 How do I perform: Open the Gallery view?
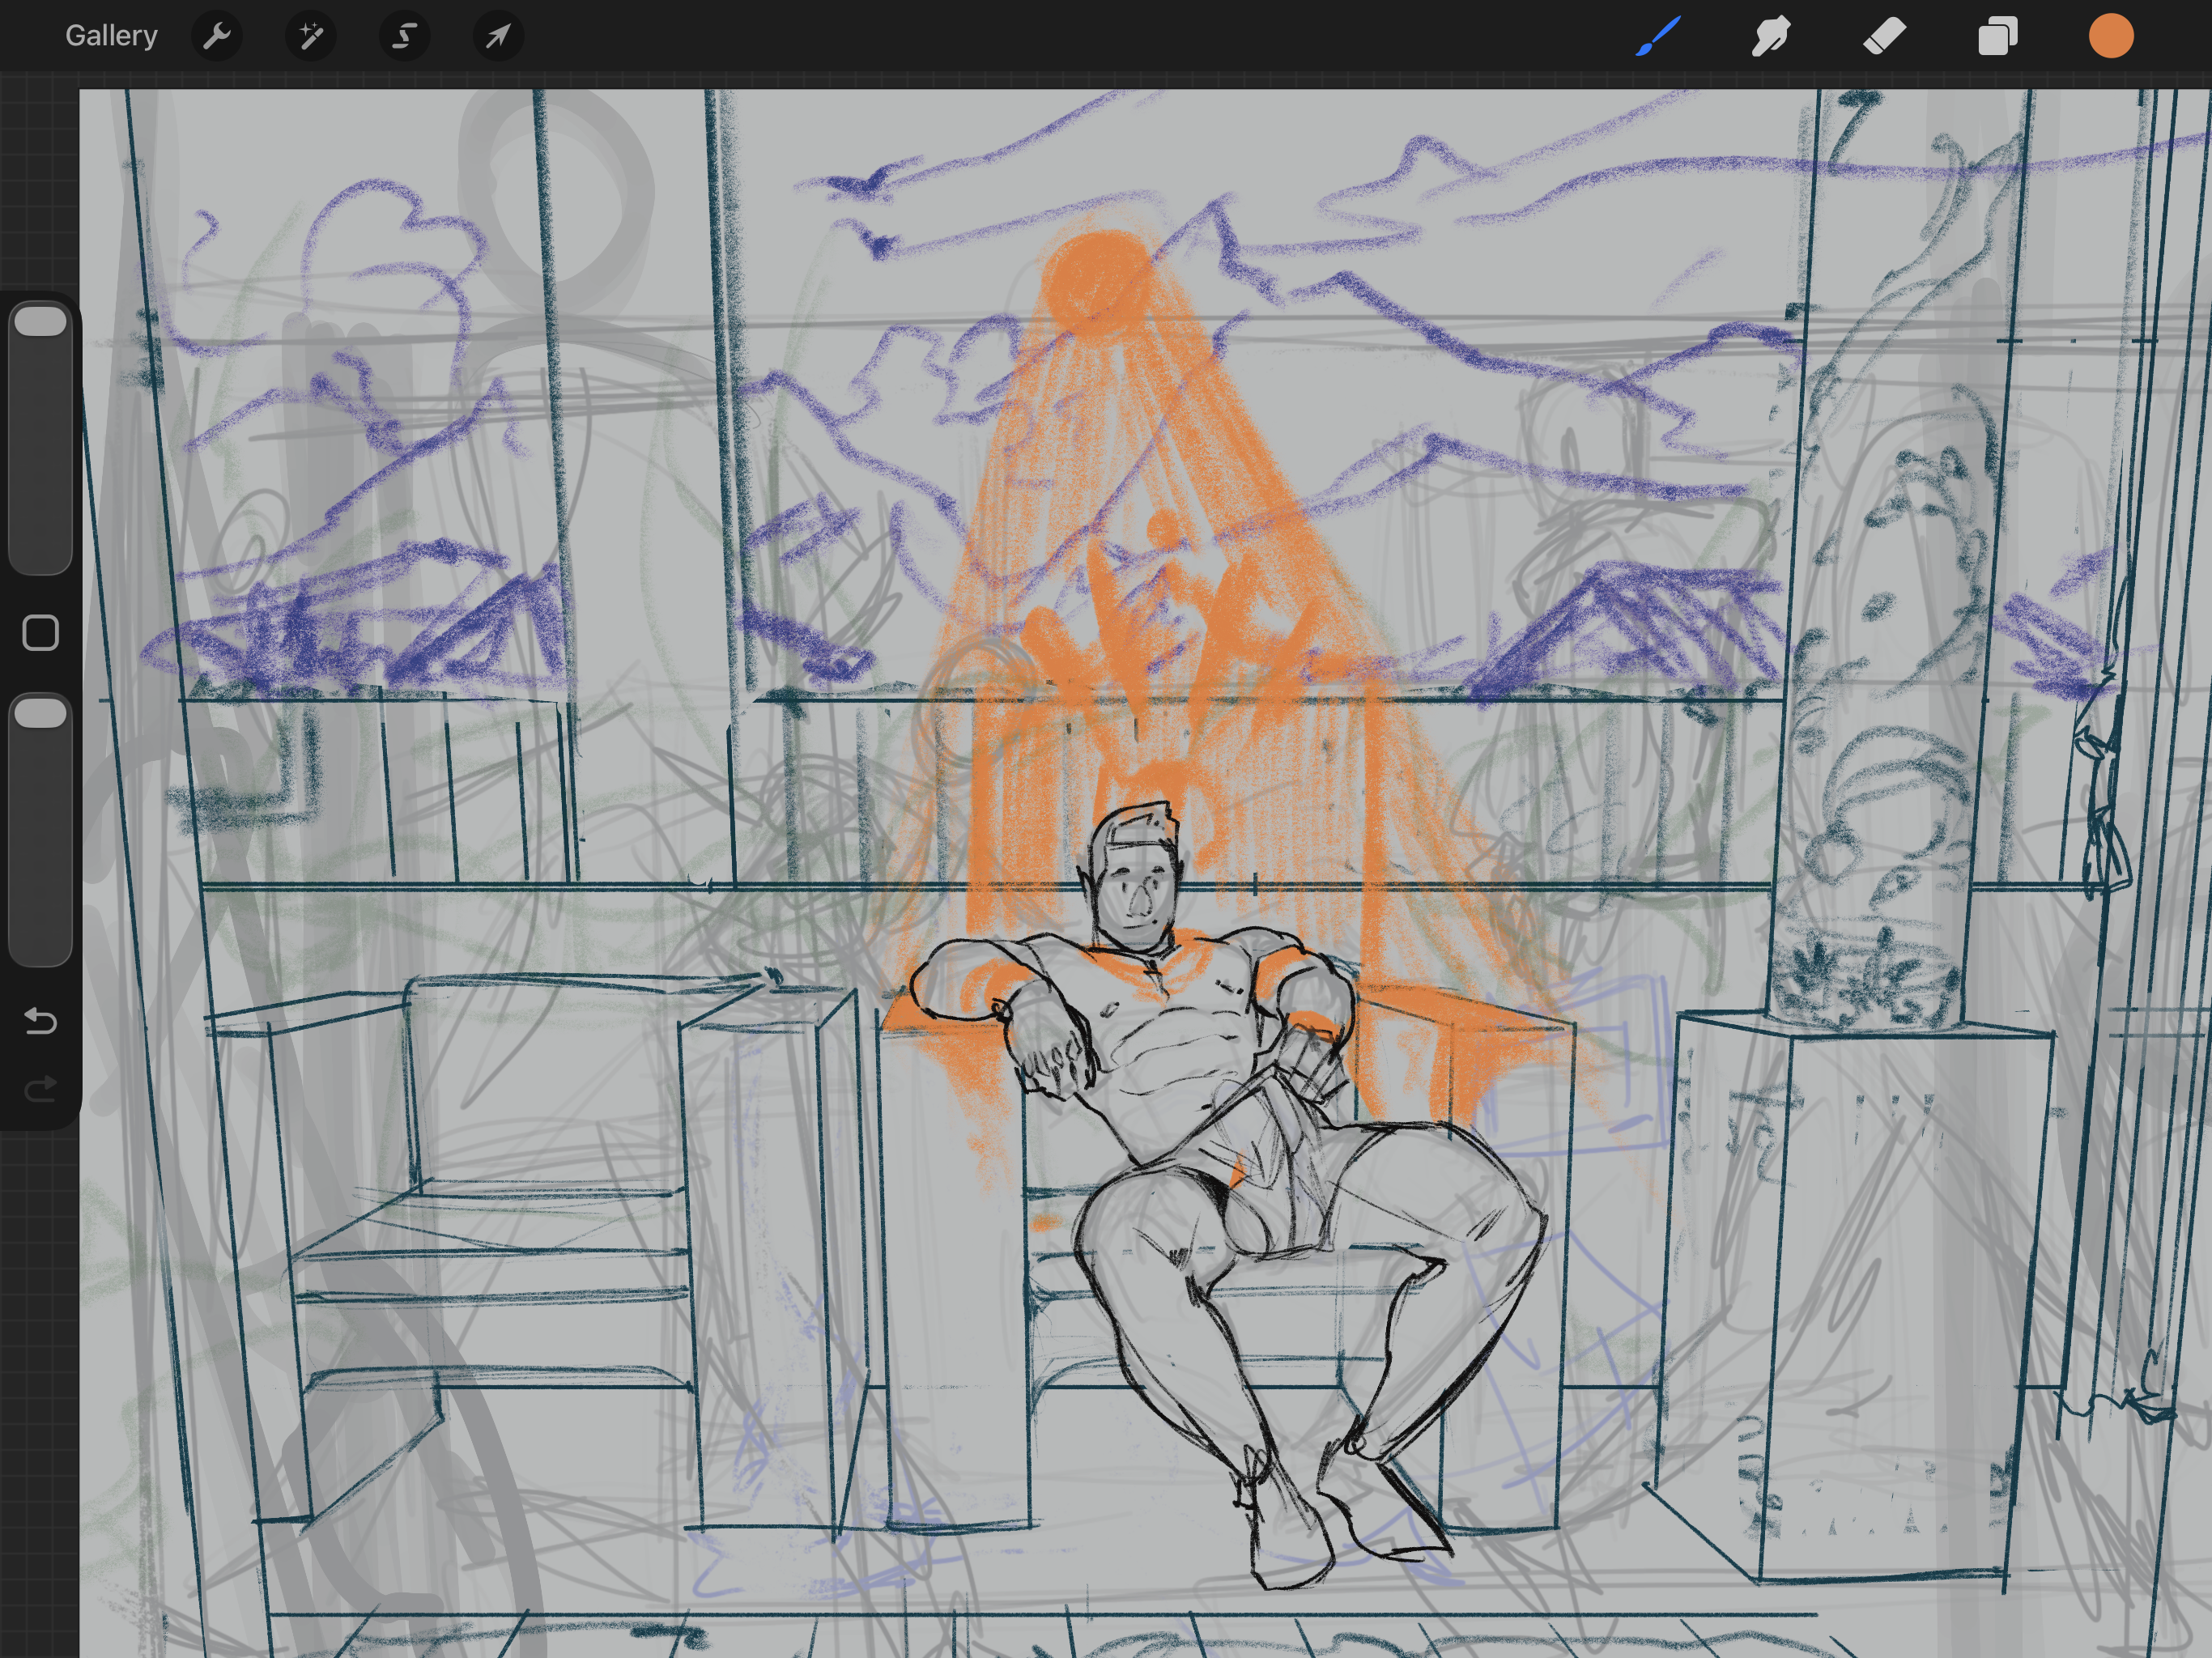111,36
